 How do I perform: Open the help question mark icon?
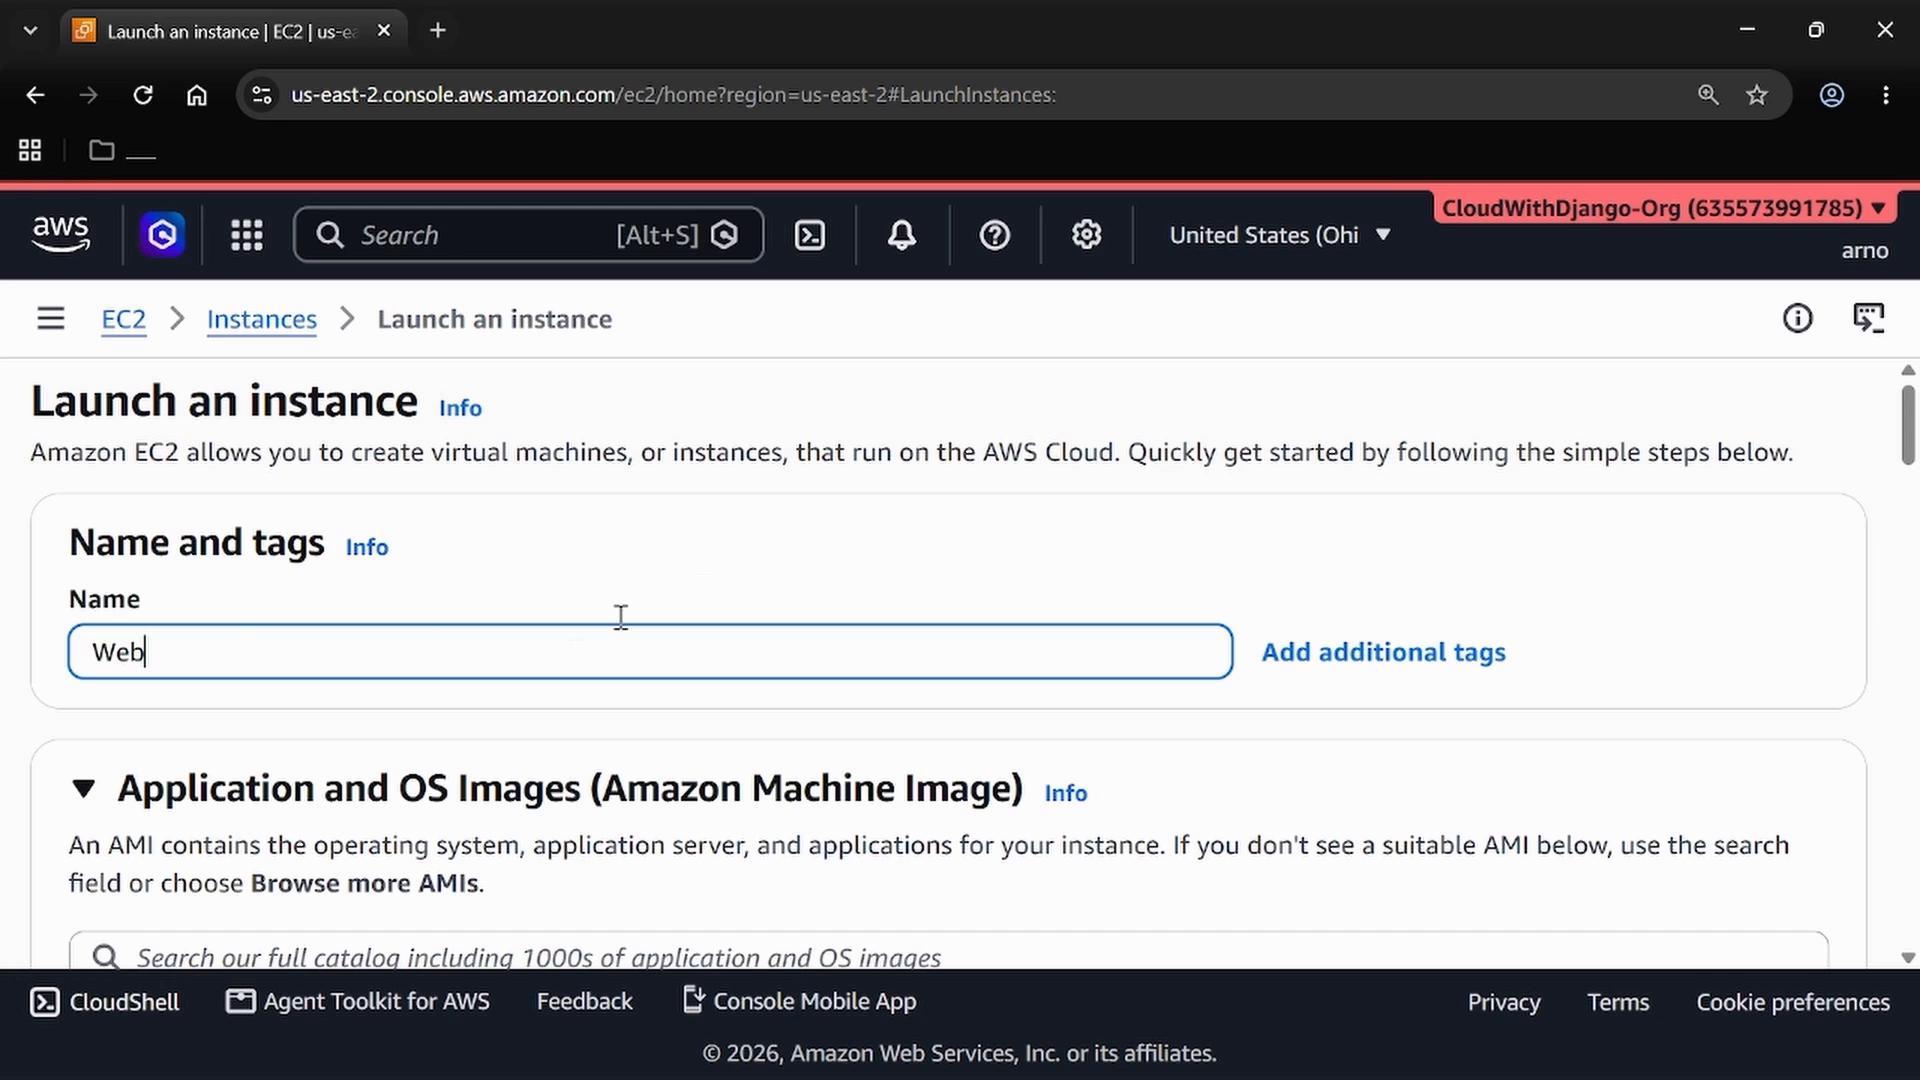click(x=994, y=235)
